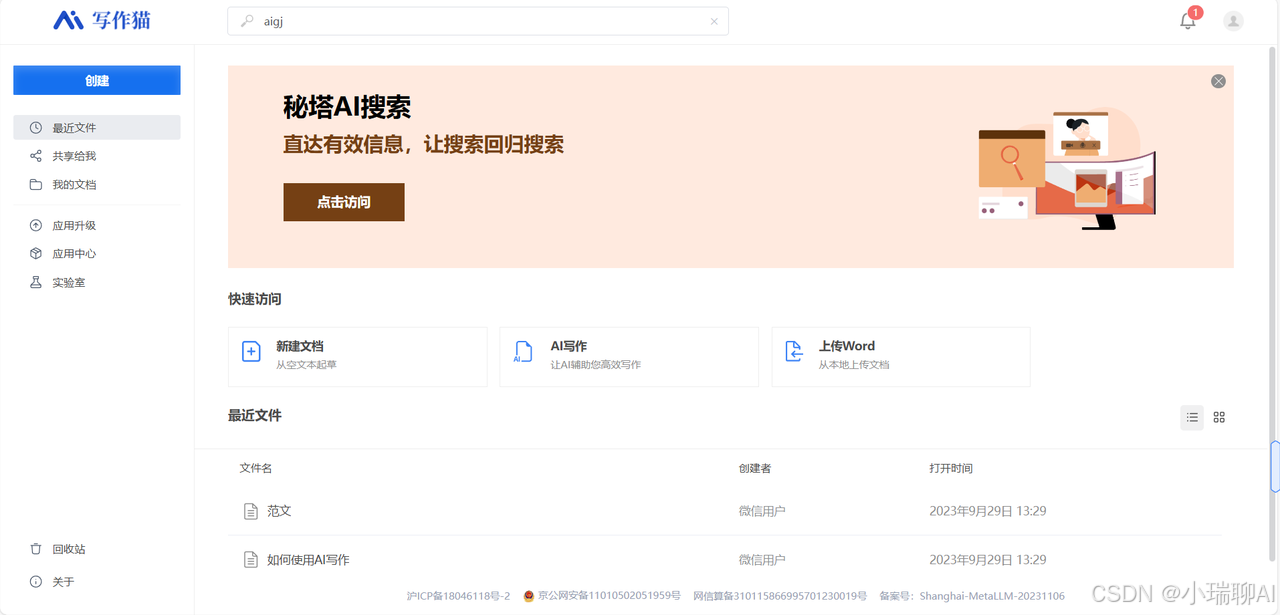Click the AI写作 quick access card
Image resolution: width=1280 pixels, height=615 pixels.
pos(629,357)
